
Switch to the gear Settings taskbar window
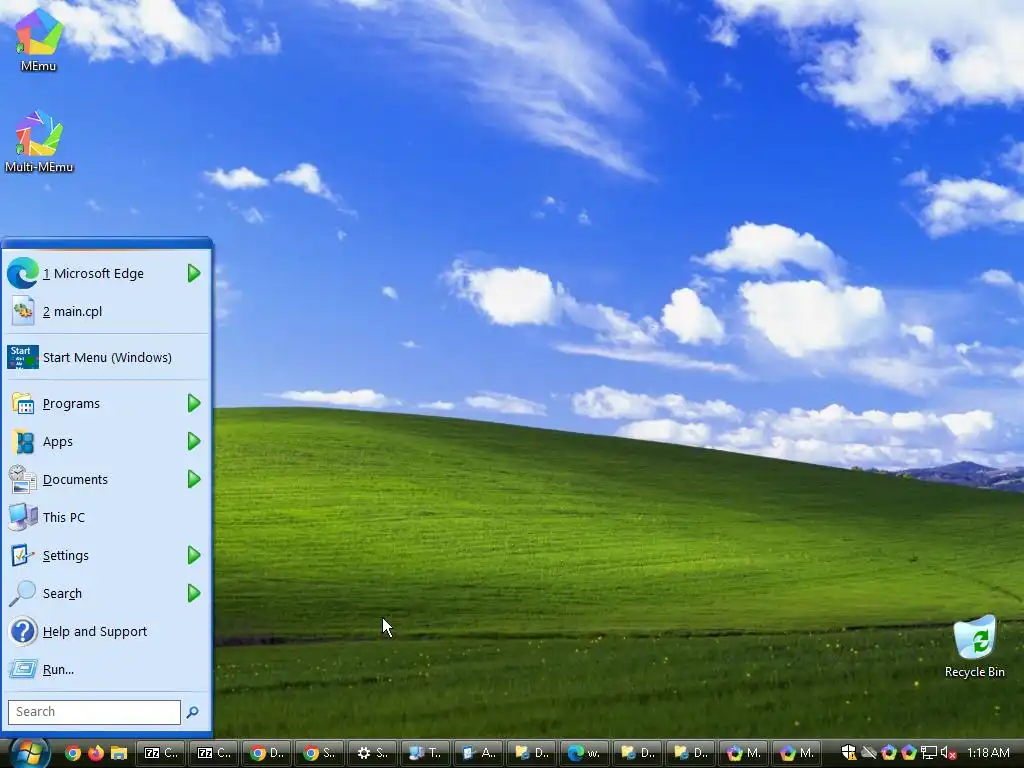coord(373,753)
